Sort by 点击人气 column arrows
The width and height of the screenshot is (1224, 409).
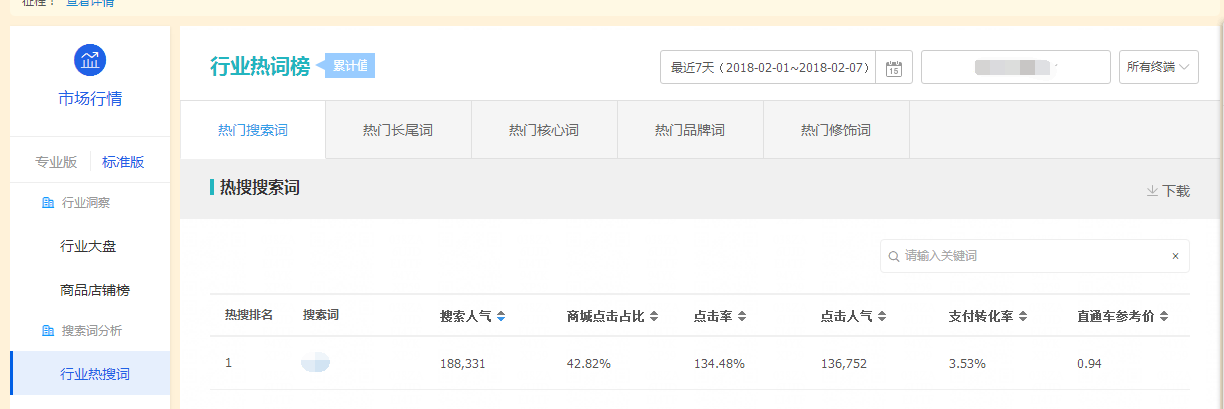coord(883,317)
